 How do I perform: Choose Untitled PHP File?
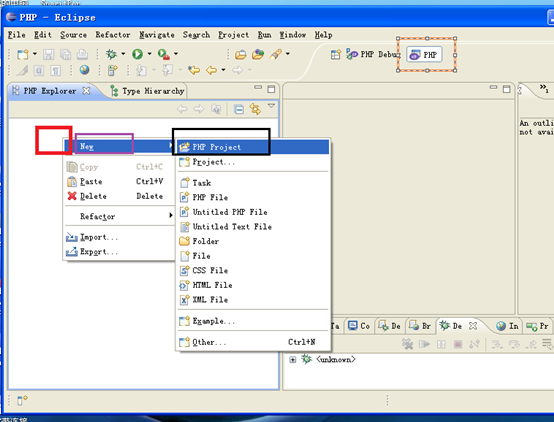(x=253, y=212)
